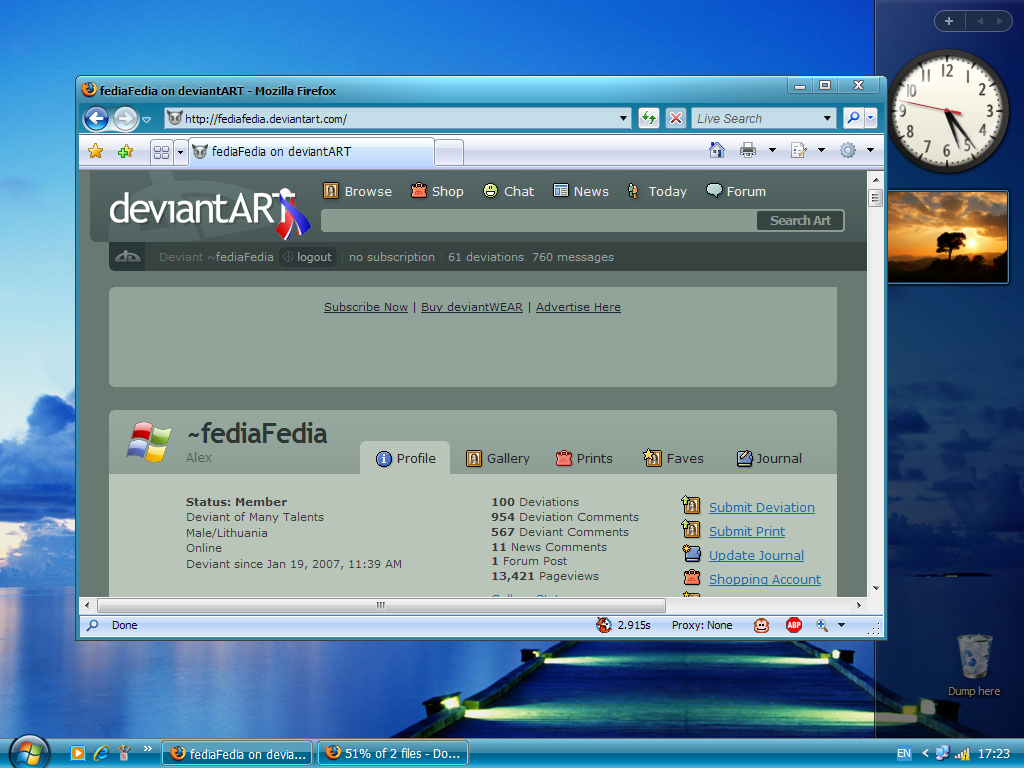Viewport: 1024px width, 768px height.
Task: Open the Windows Start orb
Action: [x=29, y=752]
